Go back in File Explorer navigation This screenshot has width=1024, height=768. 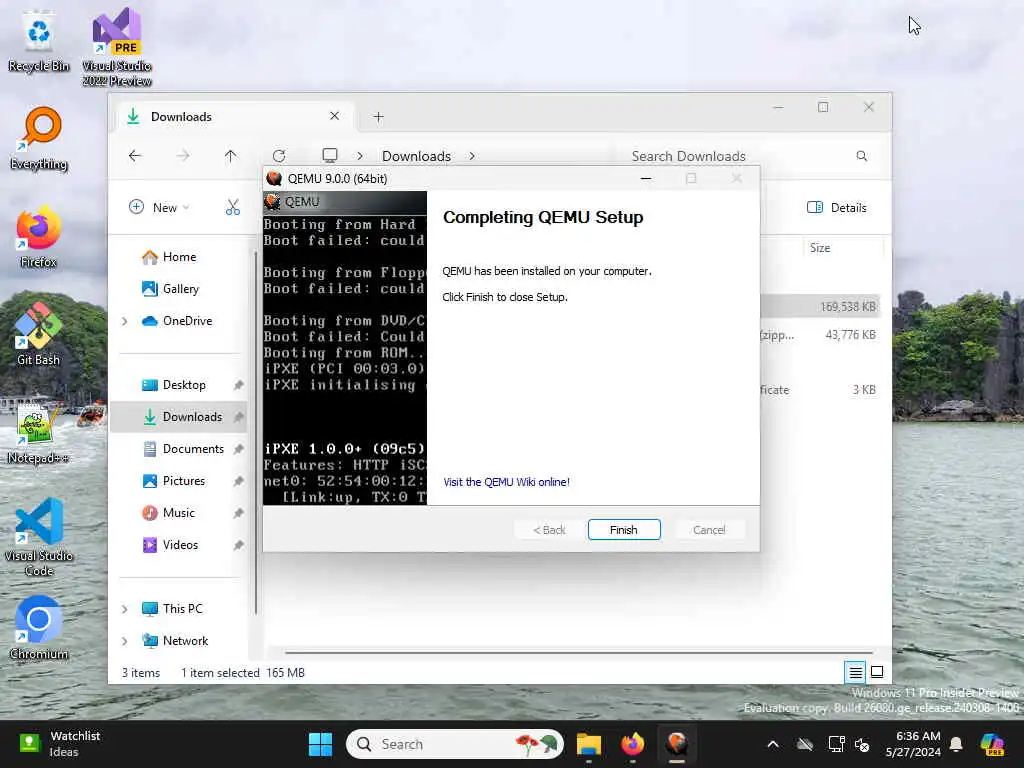click(135, 156)
